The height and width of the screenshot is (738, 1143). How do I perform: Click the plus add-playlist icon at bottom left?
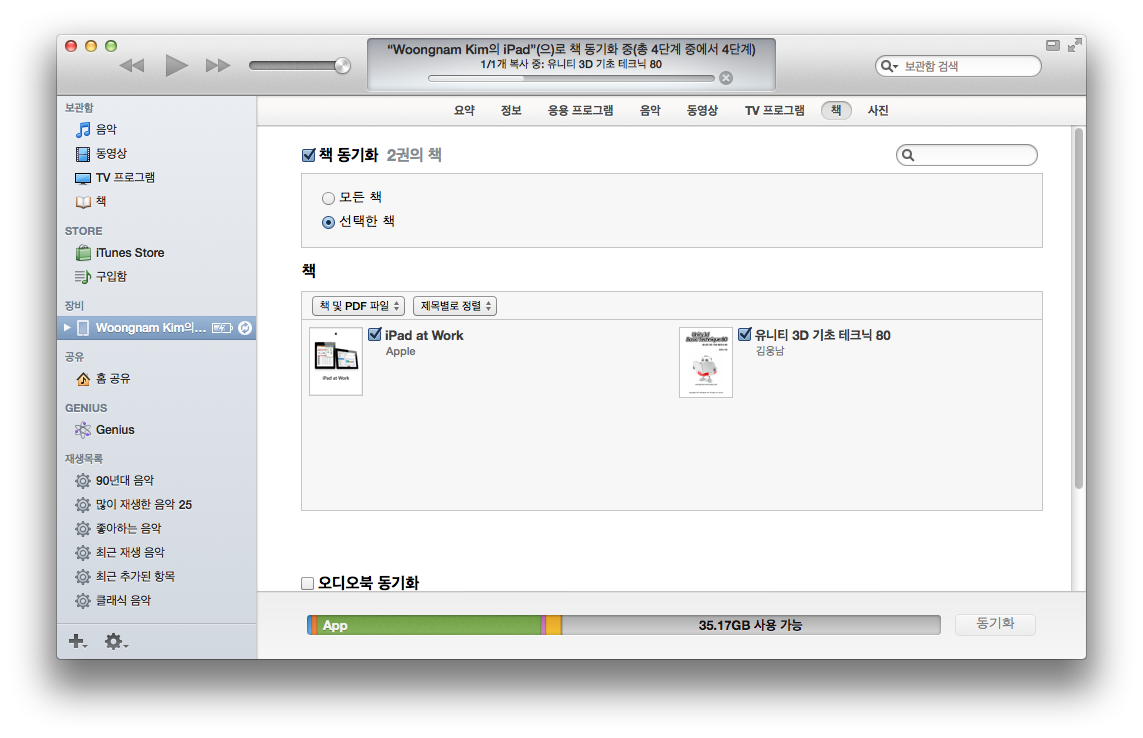pyautogui.click(x=76, y=641)
